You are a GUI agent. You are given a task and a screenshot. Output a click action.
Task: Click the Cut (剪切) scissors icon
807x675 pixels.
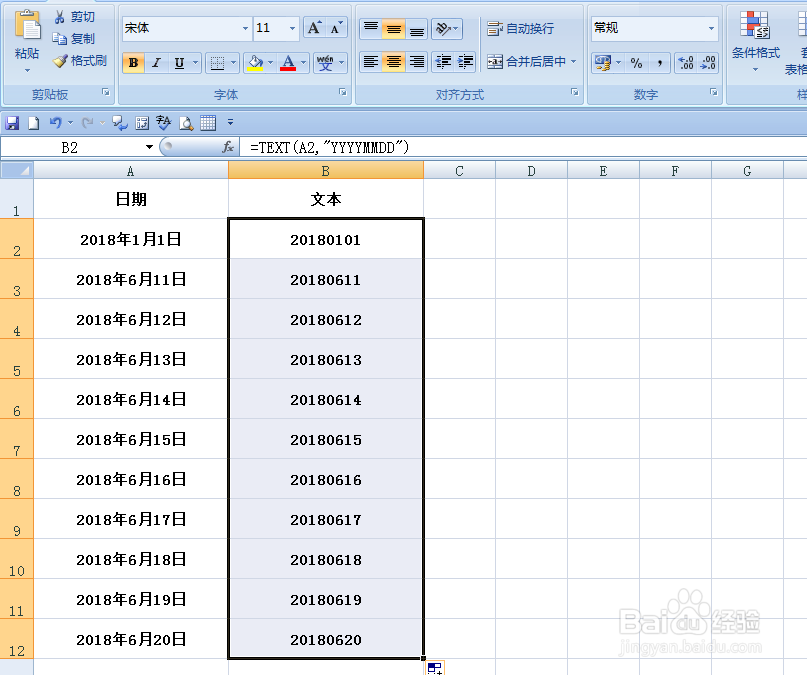click(x=60, y=17)
